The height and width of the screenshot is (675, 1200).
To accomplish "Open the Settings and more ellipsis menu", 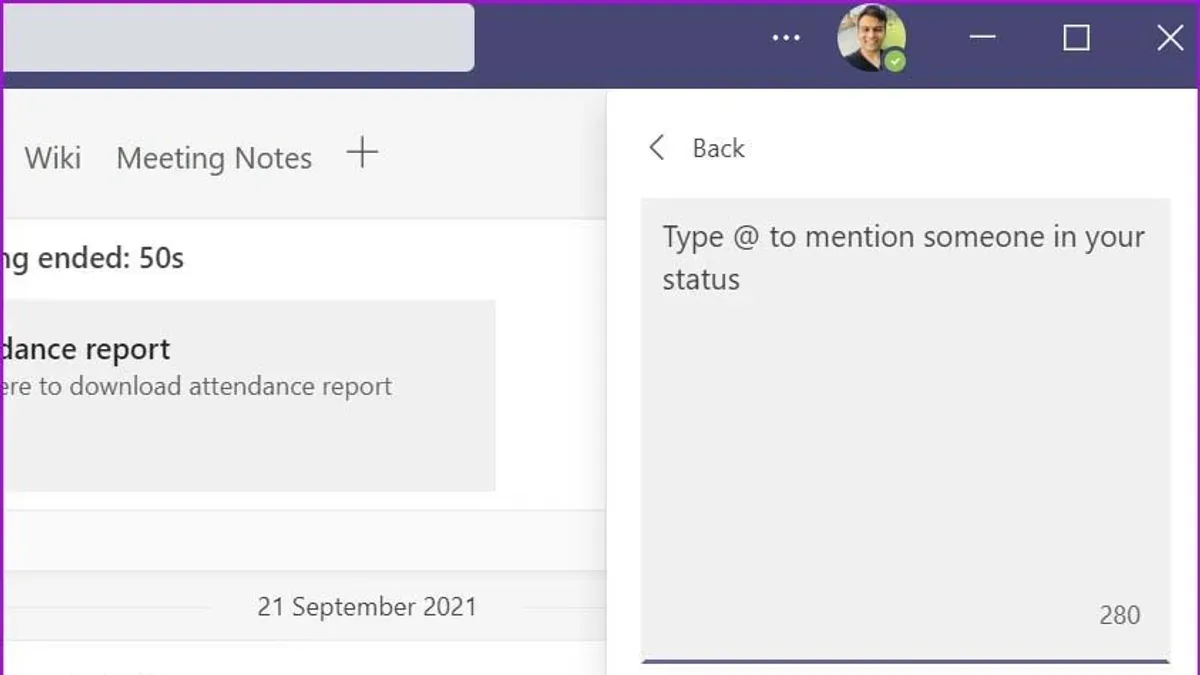I will point(786,38).
